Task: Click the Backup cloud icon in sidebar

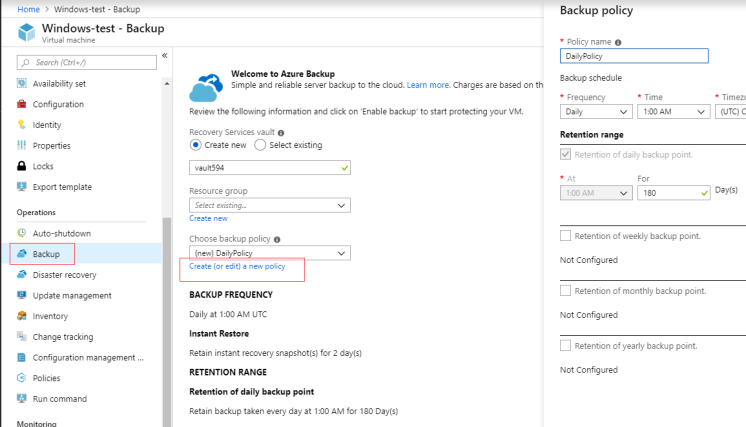Action: coord(21,253)
